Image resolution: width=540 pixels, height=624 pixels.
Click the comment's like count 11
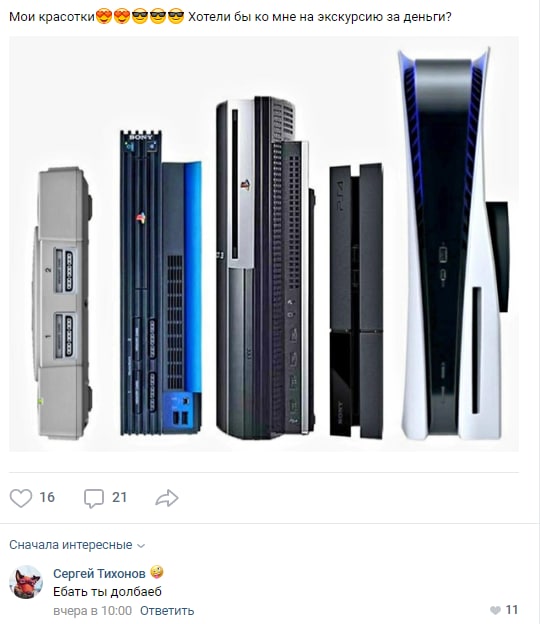[512, 610]
